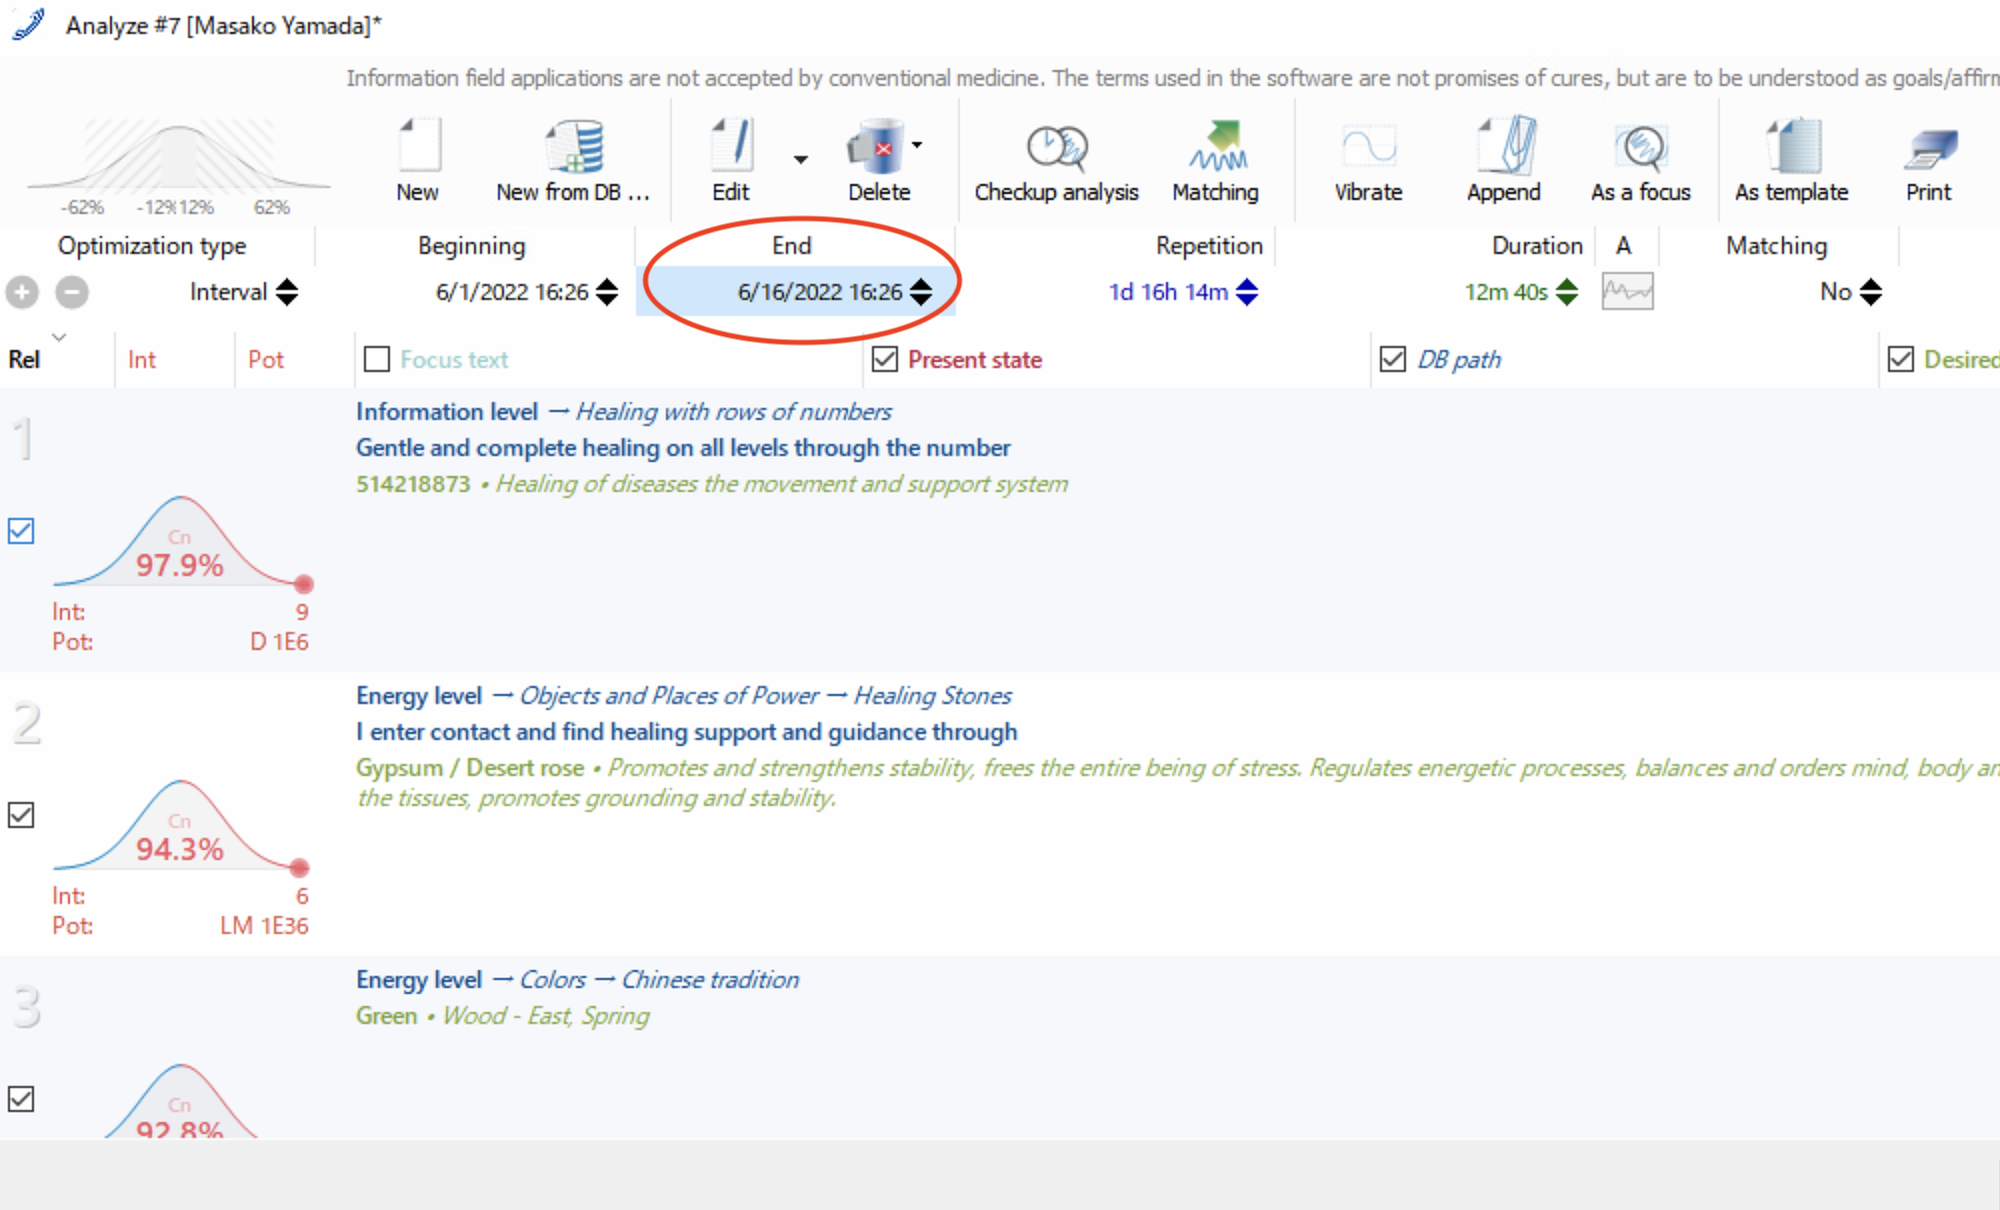Click the Vibrate wave icon
The image size is (2000, 1210).
(x=1368, y=148)
